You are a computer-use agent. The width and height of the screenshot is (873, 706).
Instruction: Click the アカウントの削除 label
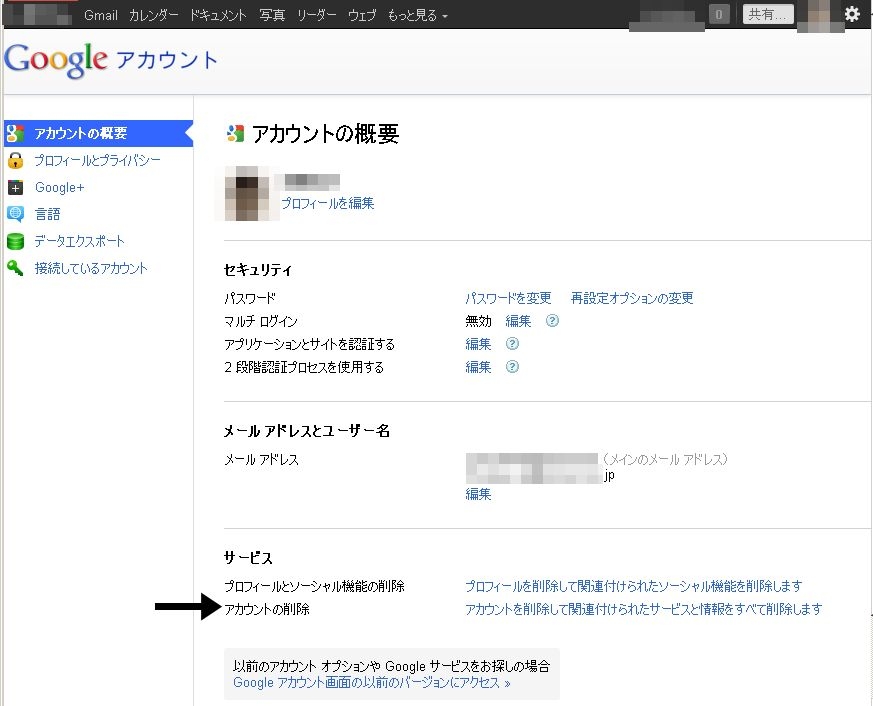(x=267, y=609)
